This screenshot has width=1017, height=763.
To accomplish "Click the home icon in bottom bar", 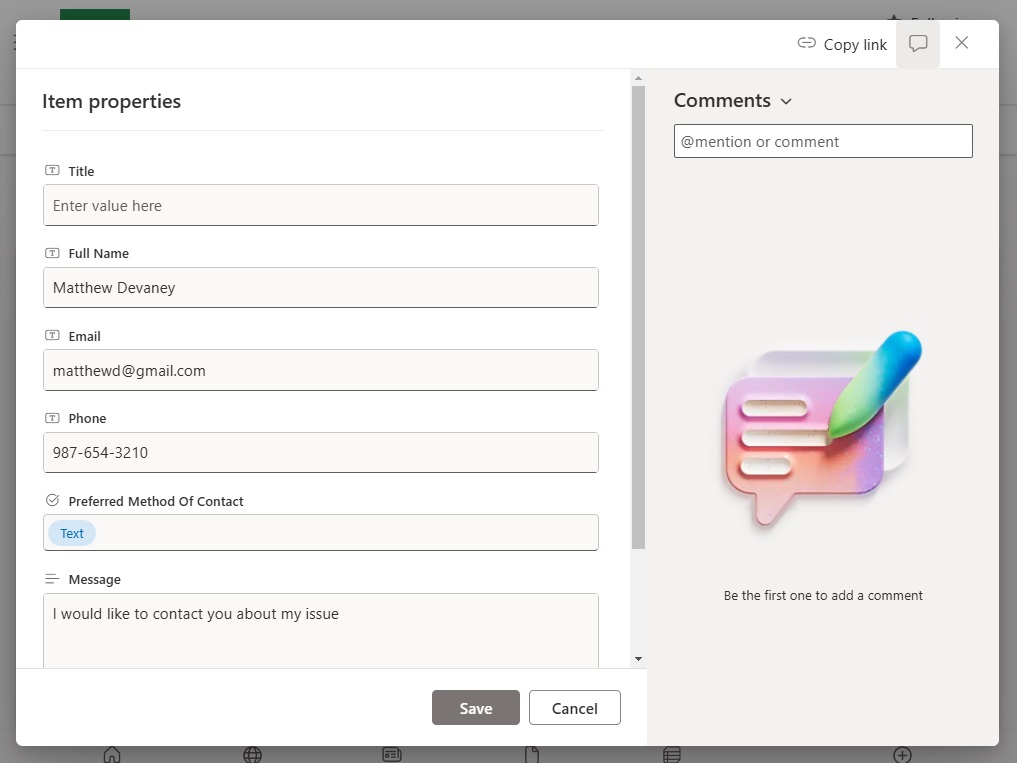I will click(112, 755).
